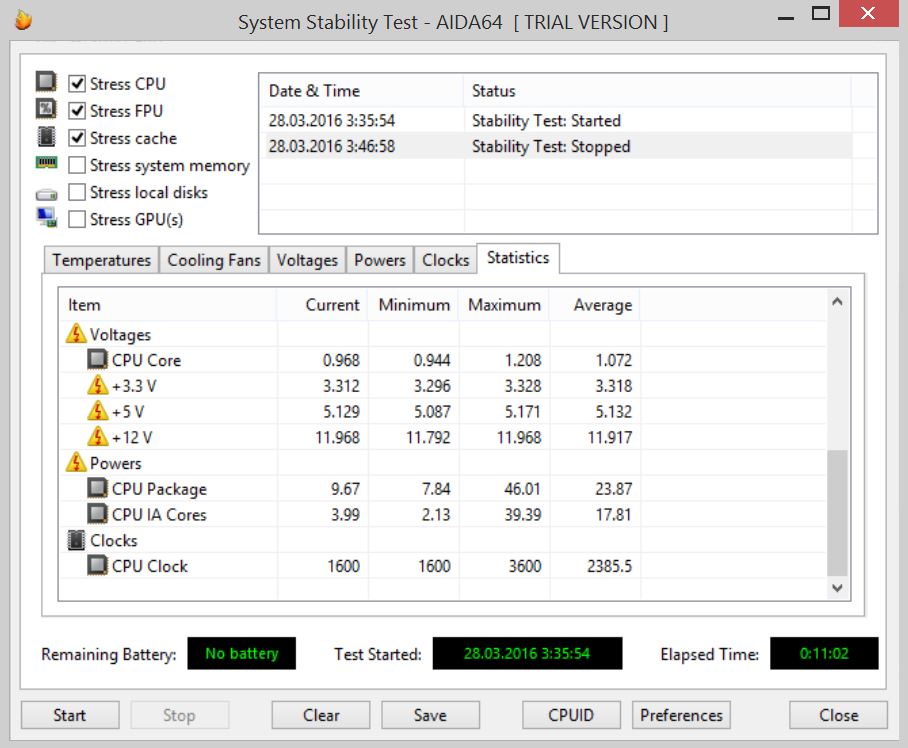Switch to the Voltages tab
Screen dimensions: 908x748
307,260
